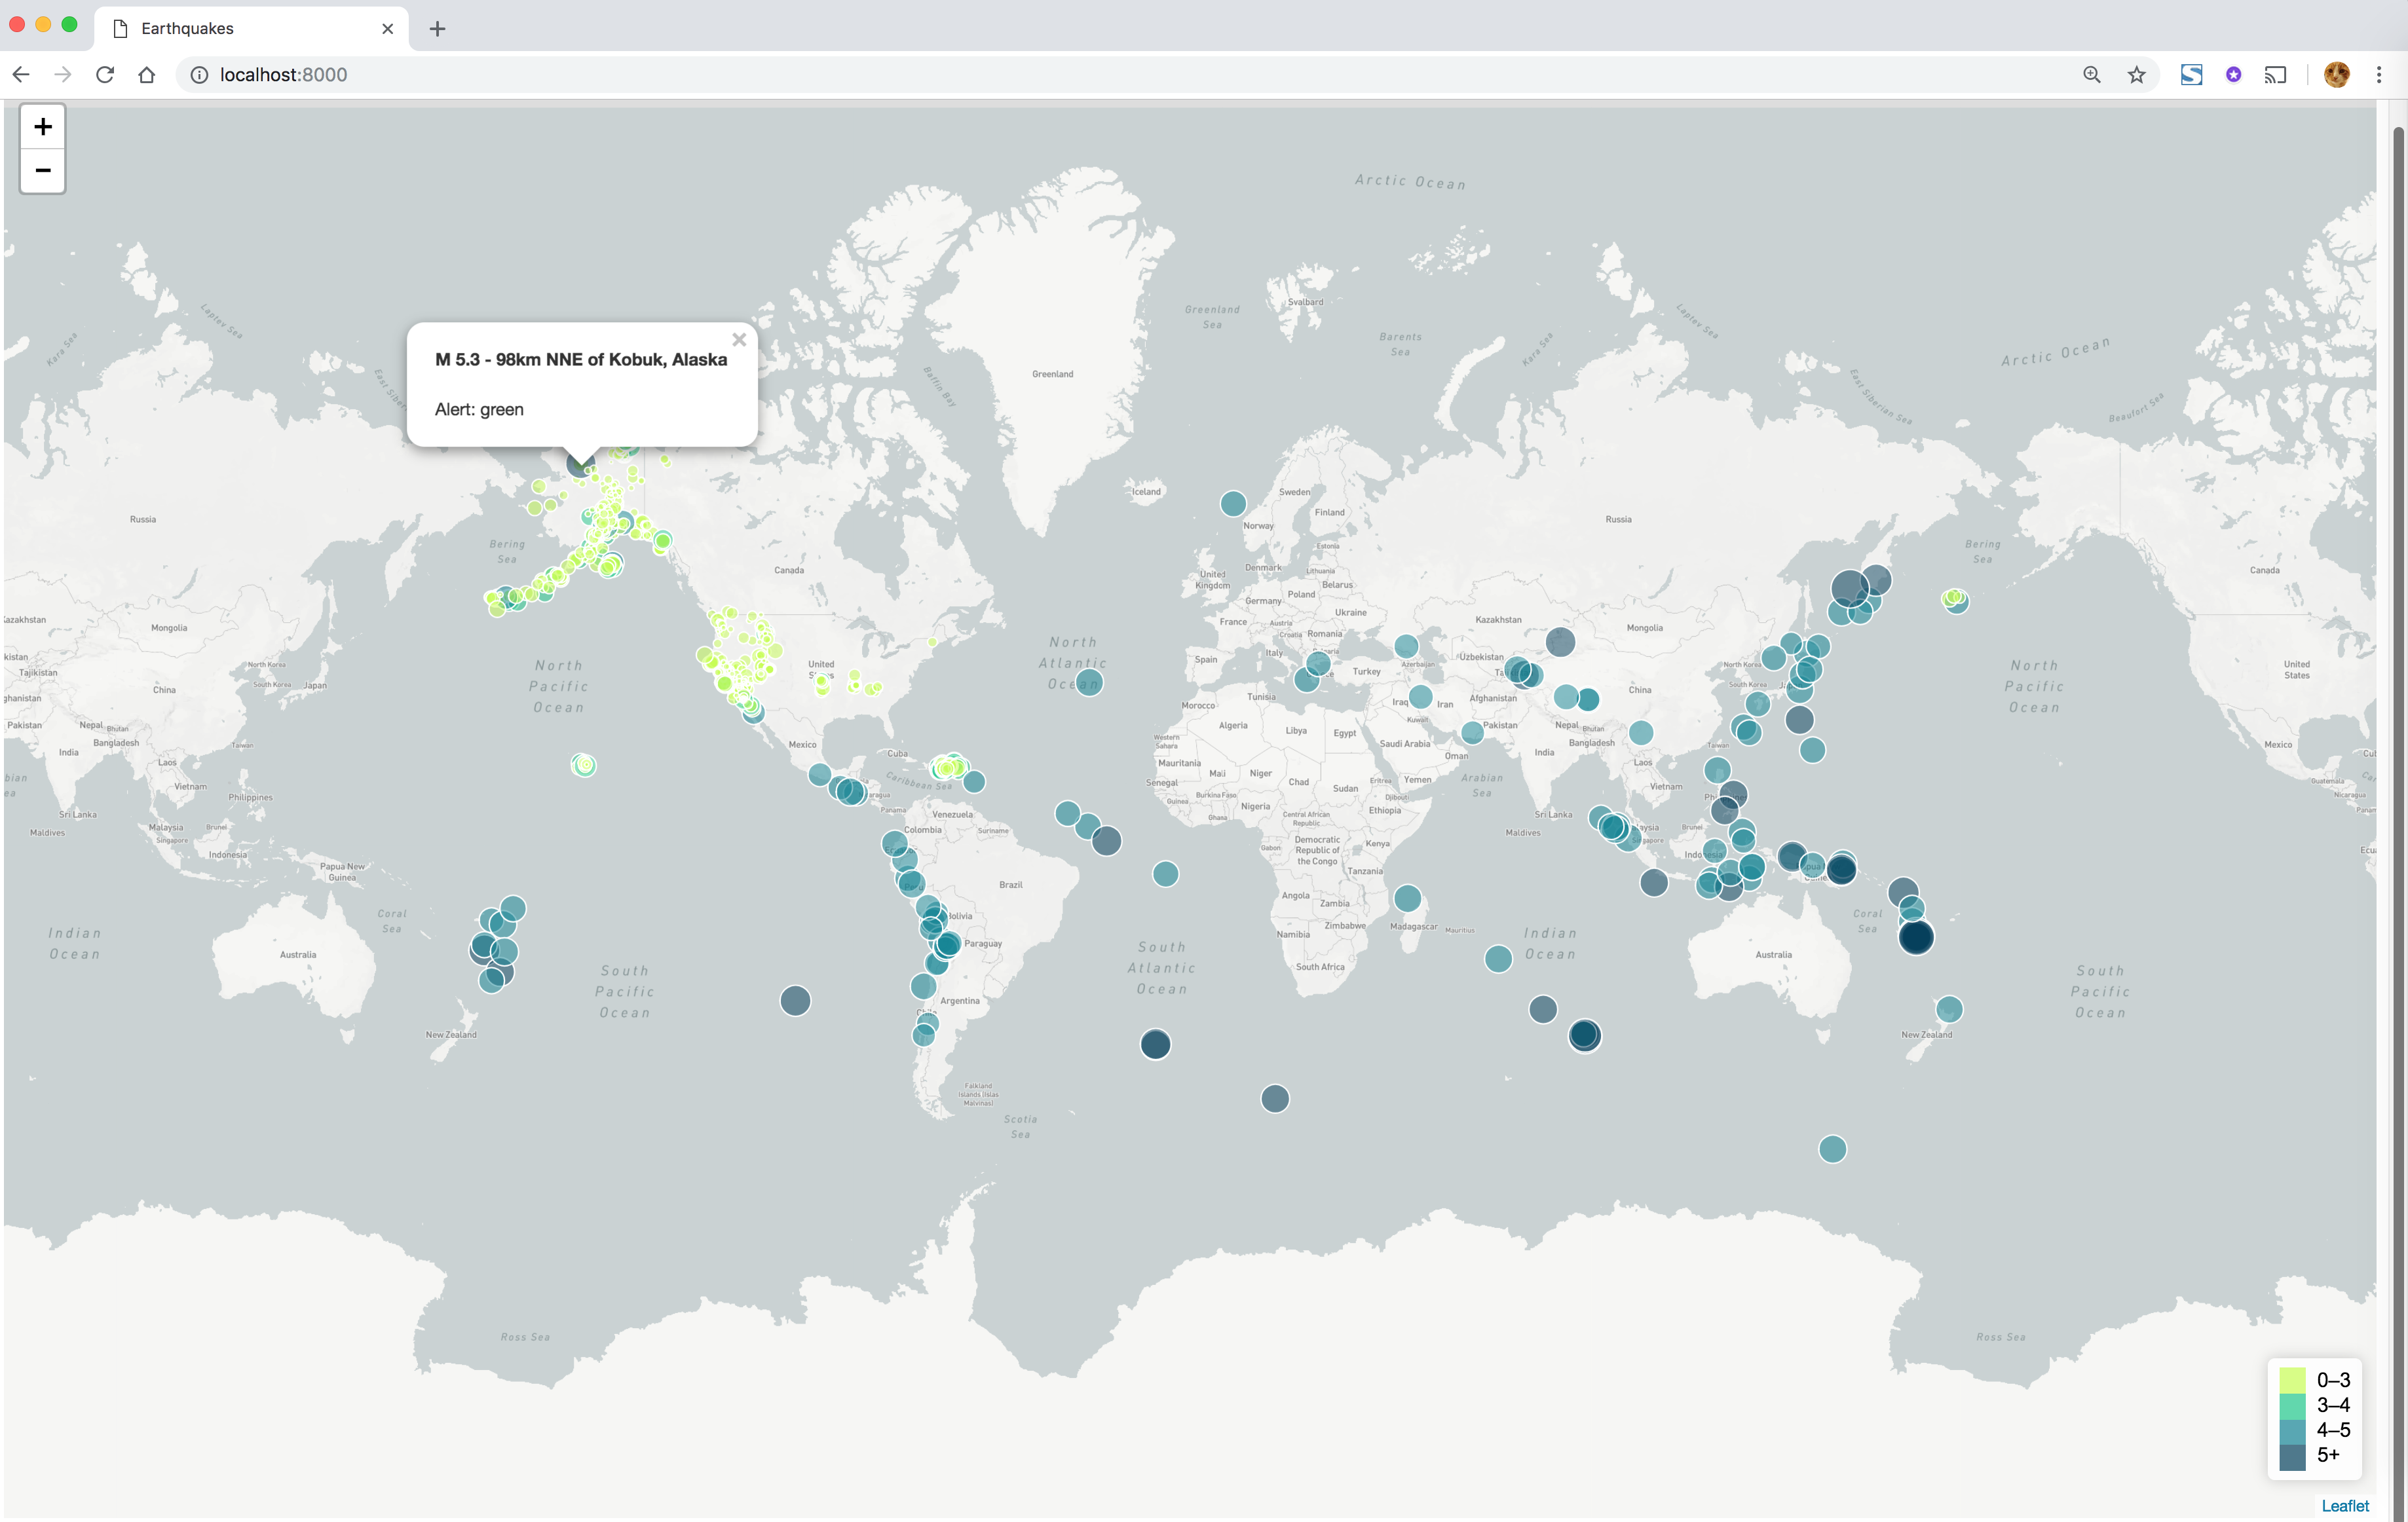Go to browser home page
2408x1522 pixels.
pyautogui.click(x=147, y=75)
